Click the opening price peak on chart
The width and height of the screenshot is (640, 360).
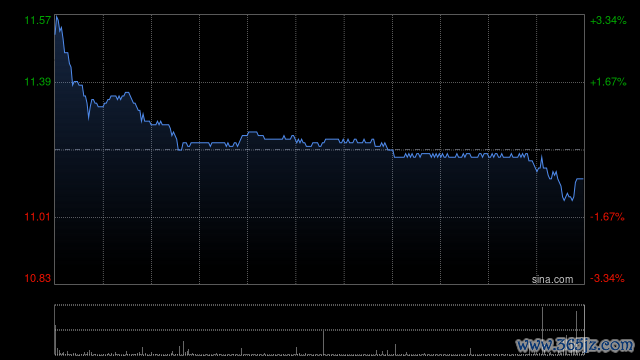point(57,17)
